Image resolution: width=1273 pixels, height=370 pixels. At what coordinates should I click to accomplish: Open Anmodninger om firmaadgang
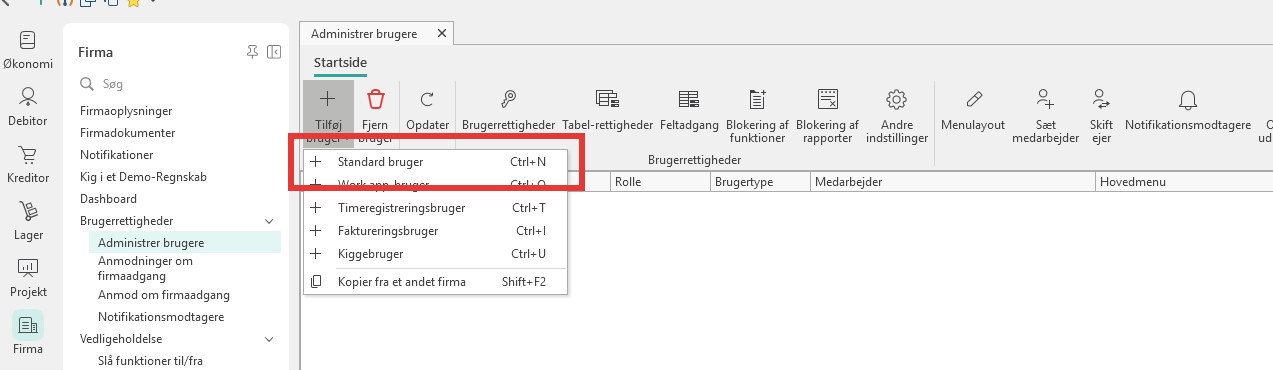tap(146, 267)
